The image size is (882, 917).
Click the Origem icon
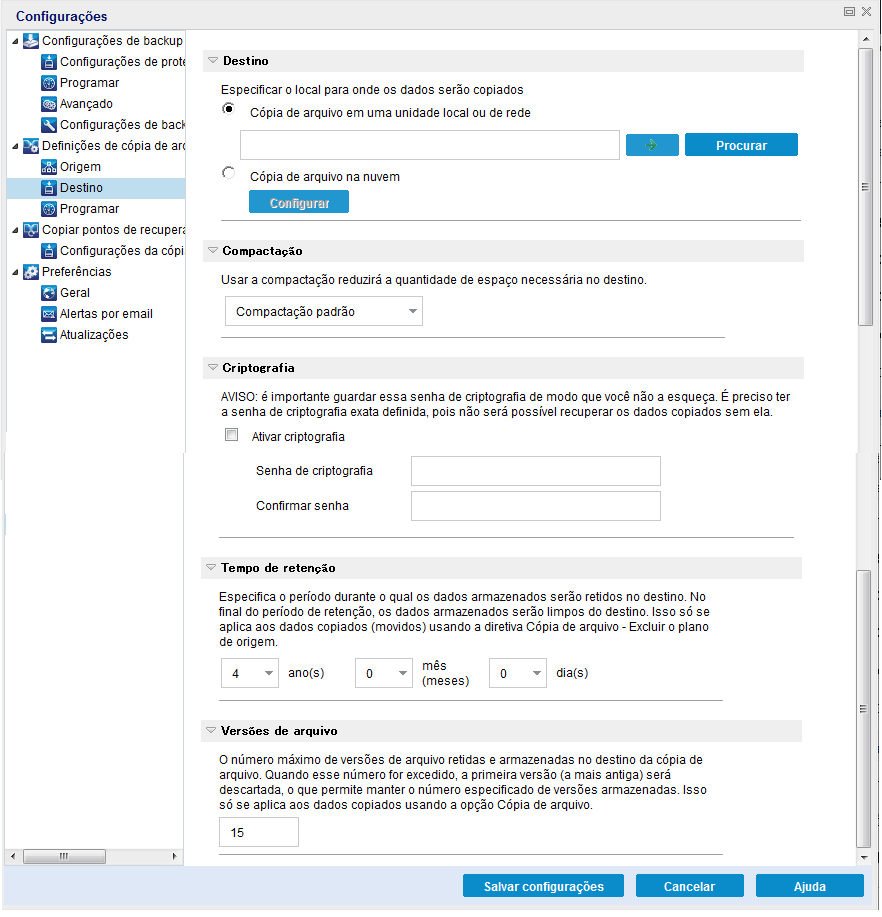49,167
